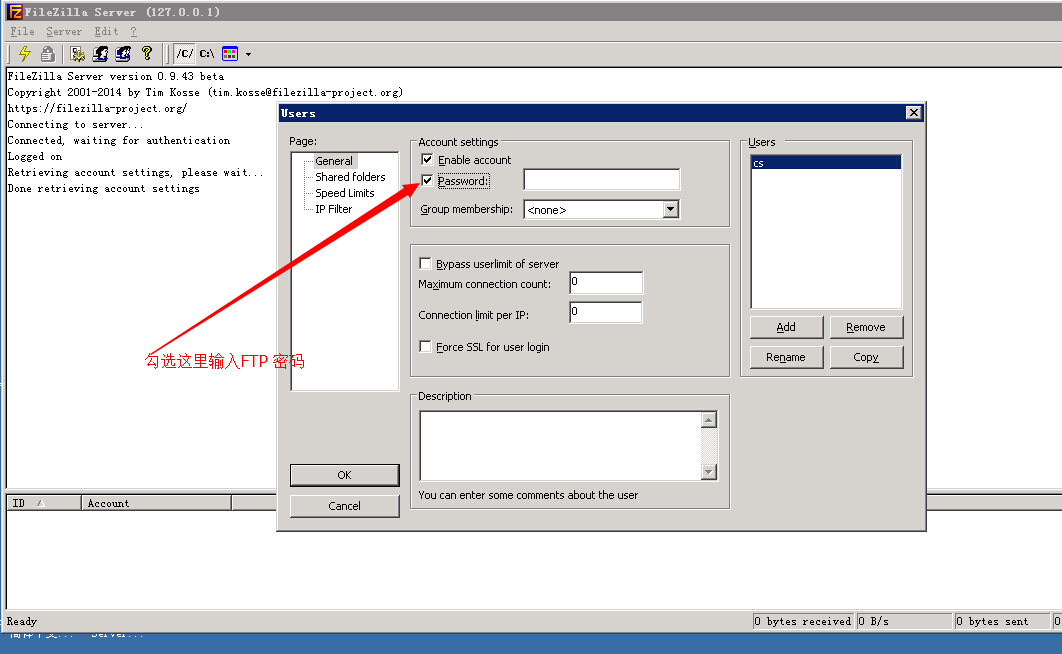Click the Description scrollbar up arrow

(x=708, y=420)
